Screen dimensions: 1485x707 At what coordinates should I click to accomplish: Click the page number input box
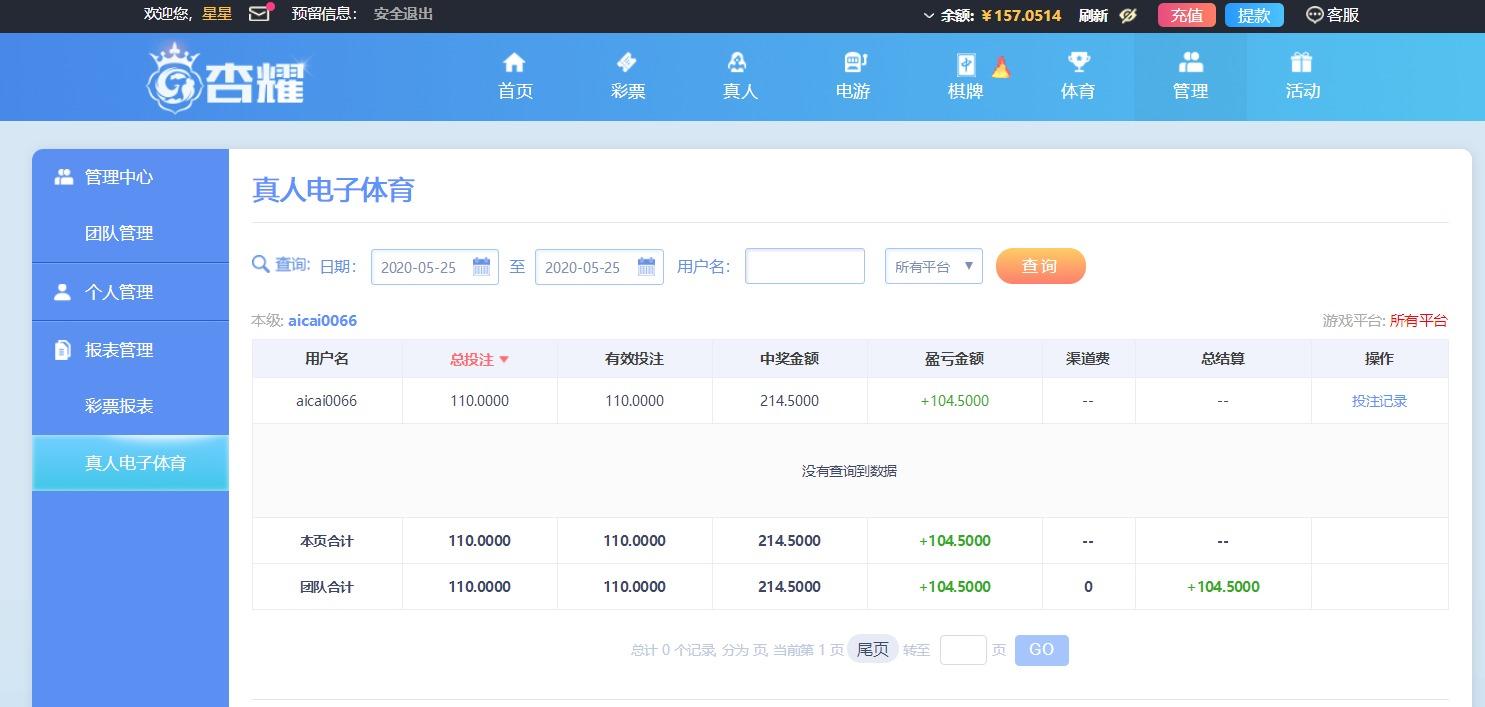tap(963, 650)
